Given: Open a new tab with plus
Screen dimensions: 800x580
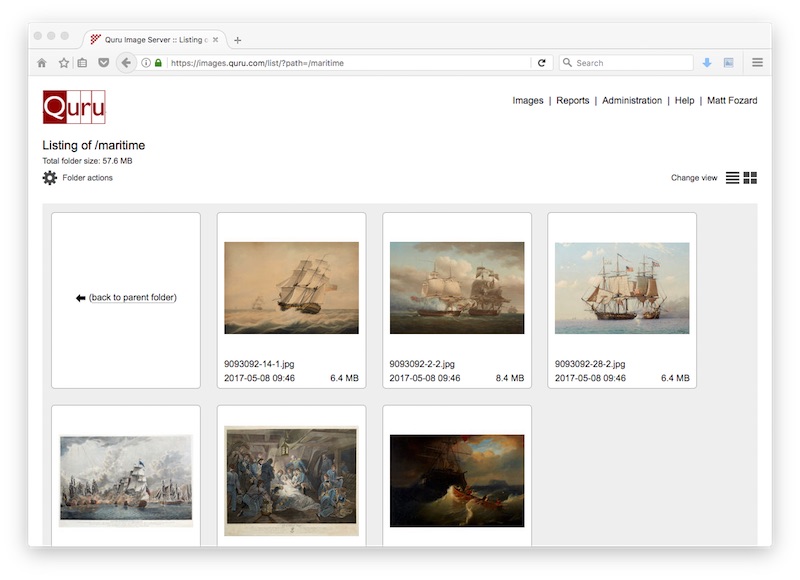Looking at the screenshot, I should tap(237, 40).
